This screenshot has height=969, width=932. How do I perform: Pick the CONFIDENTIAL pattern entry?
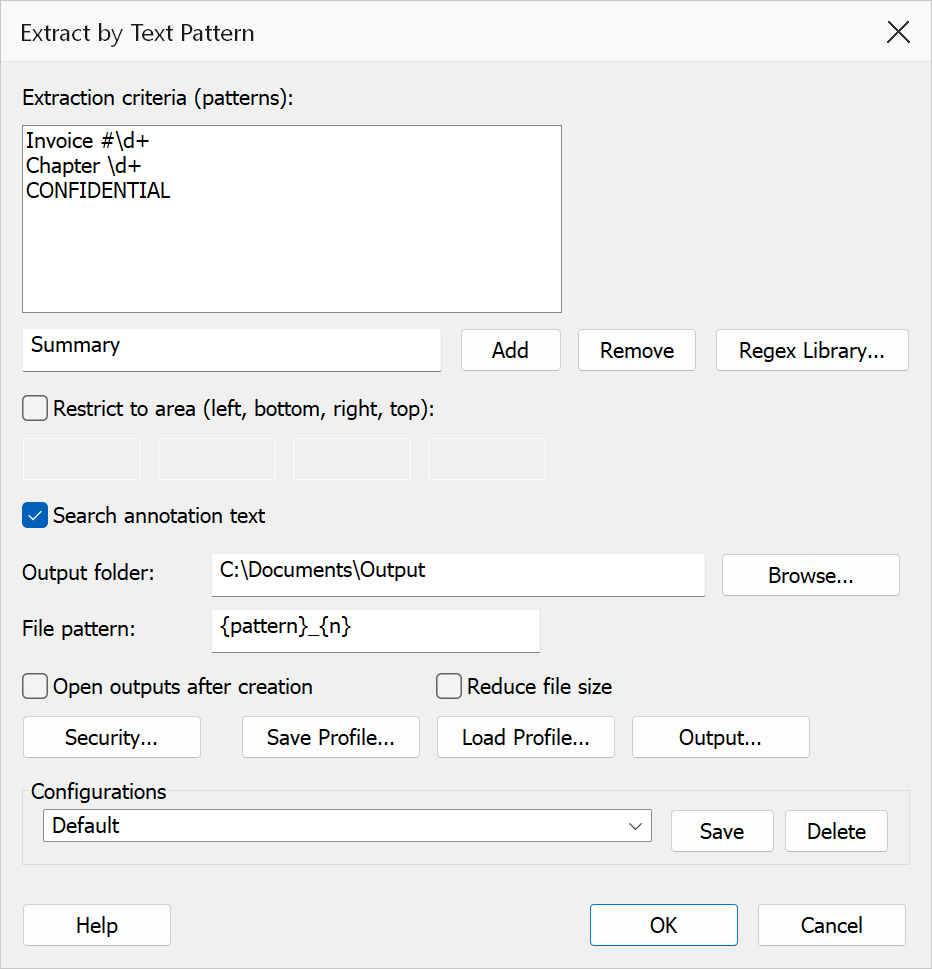98,190
